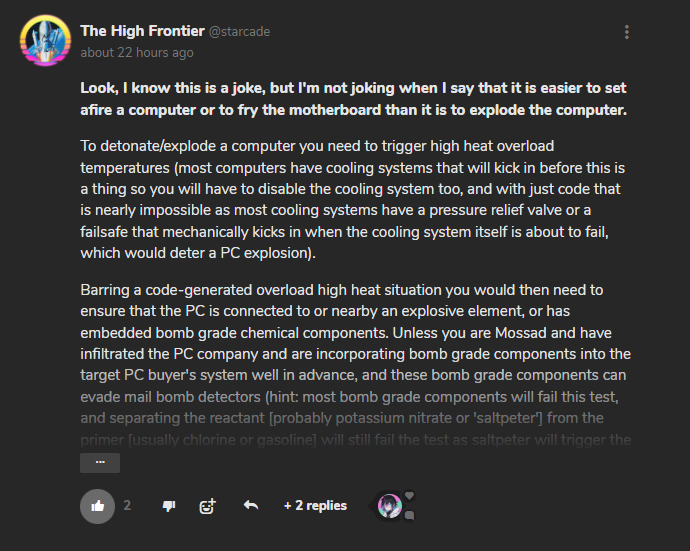The width and height of the screenshot is (690, 551).
Task: Click the paragraph starting Barring a code-generated
Action: tap(356, 364)
